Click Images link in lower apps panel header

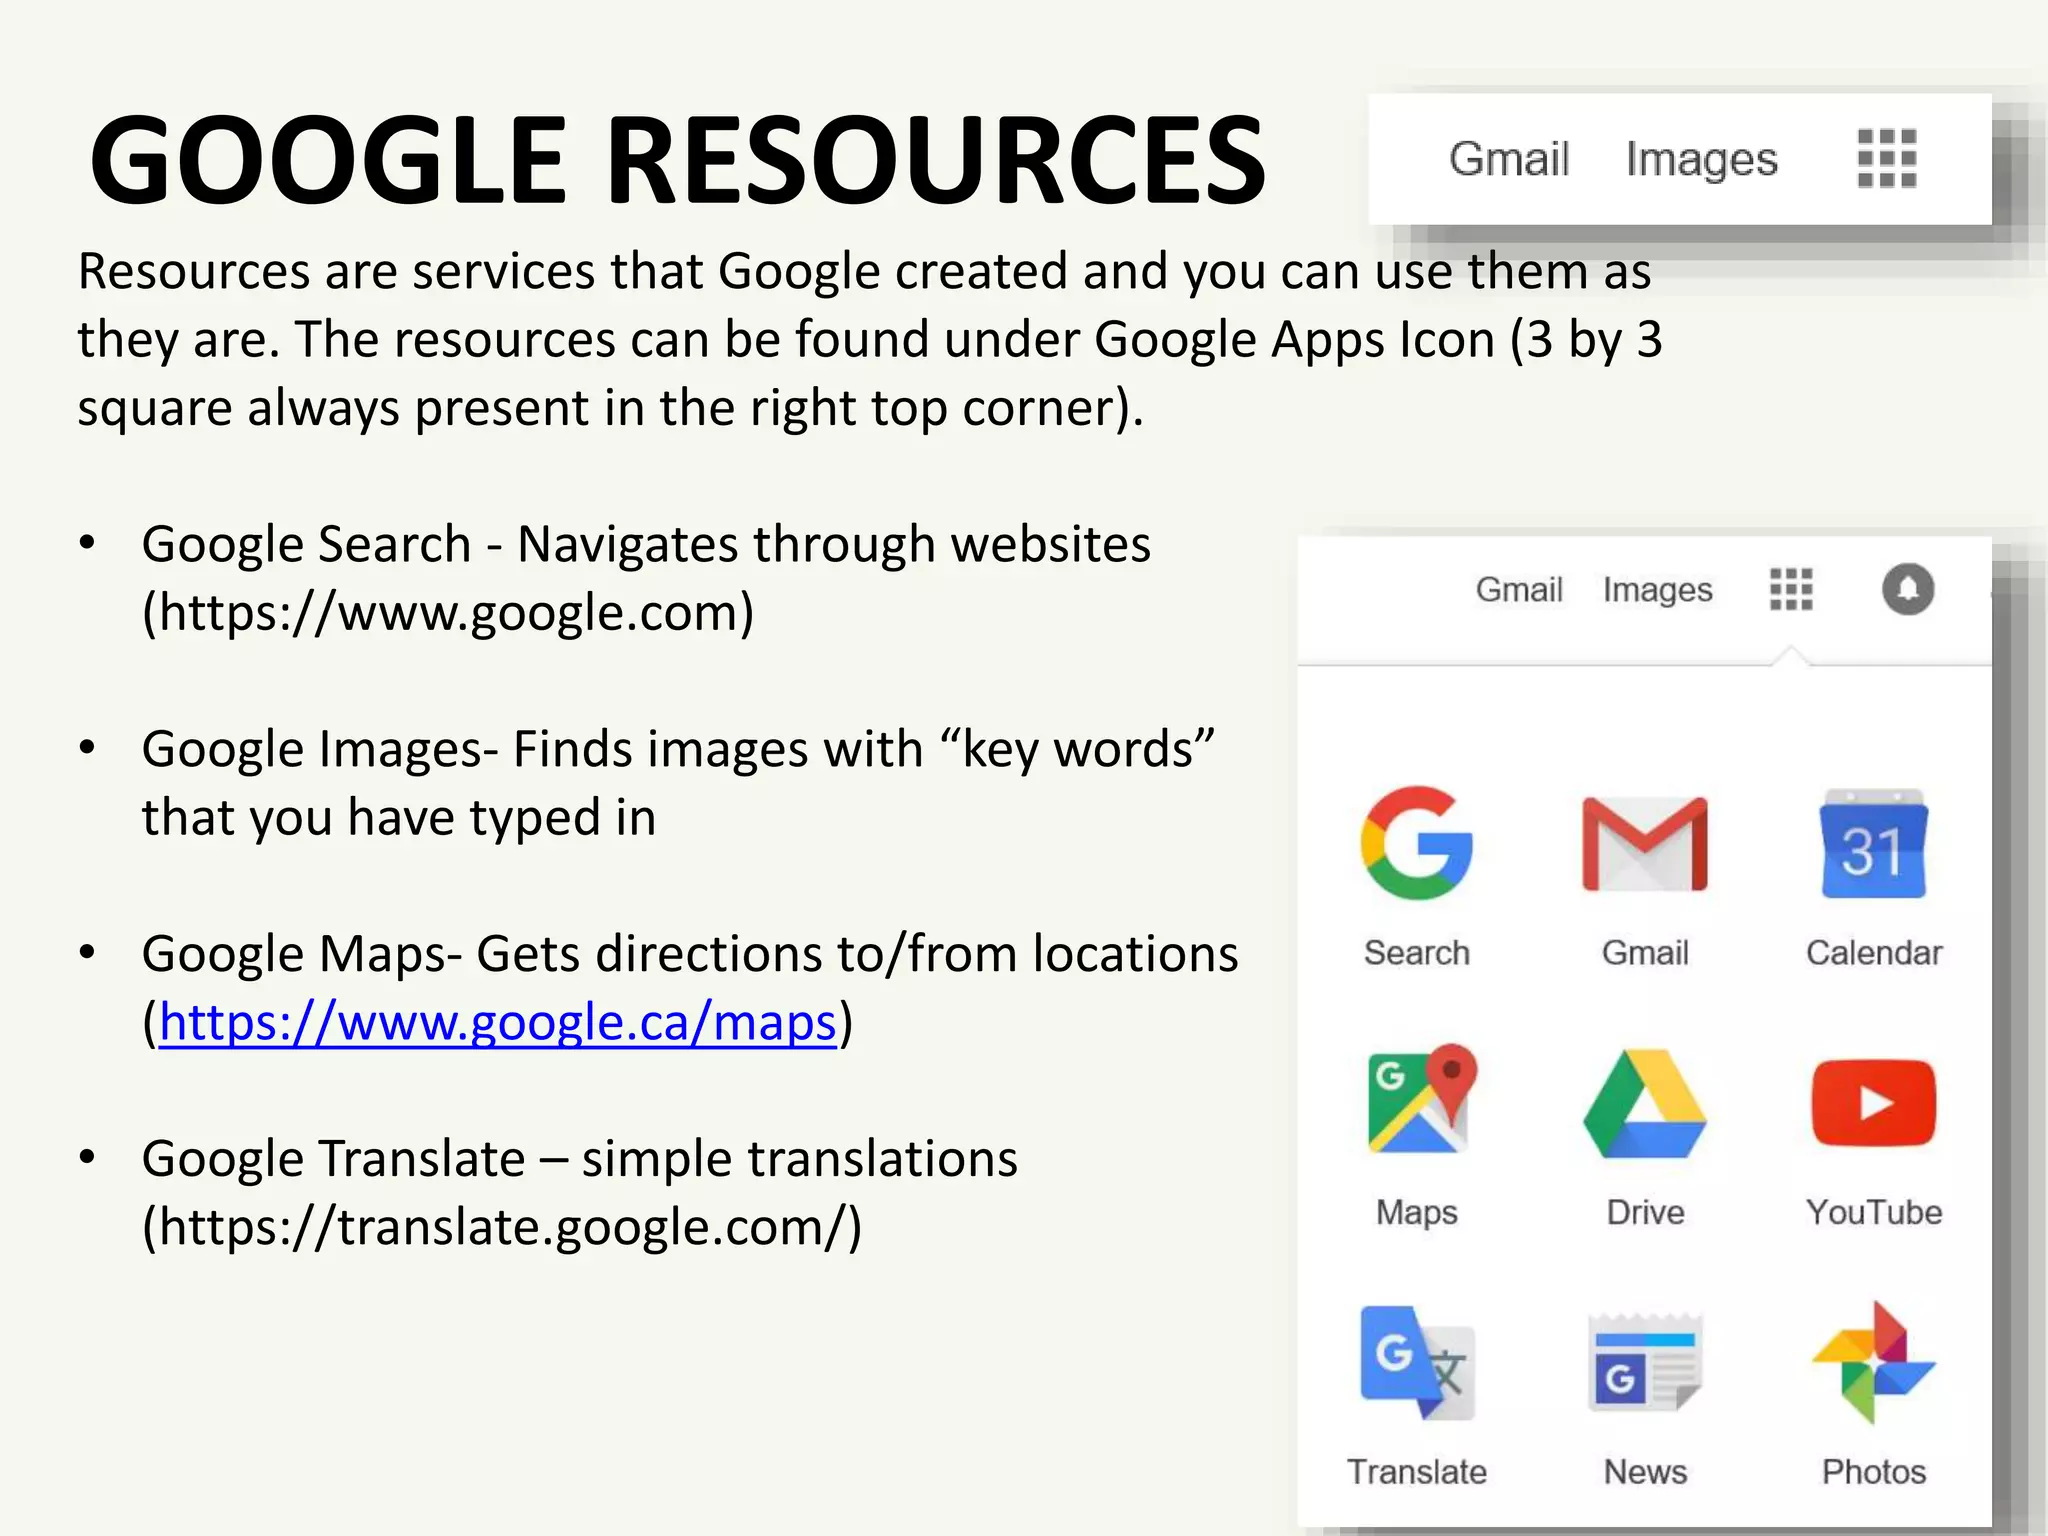click(1658, 591)
